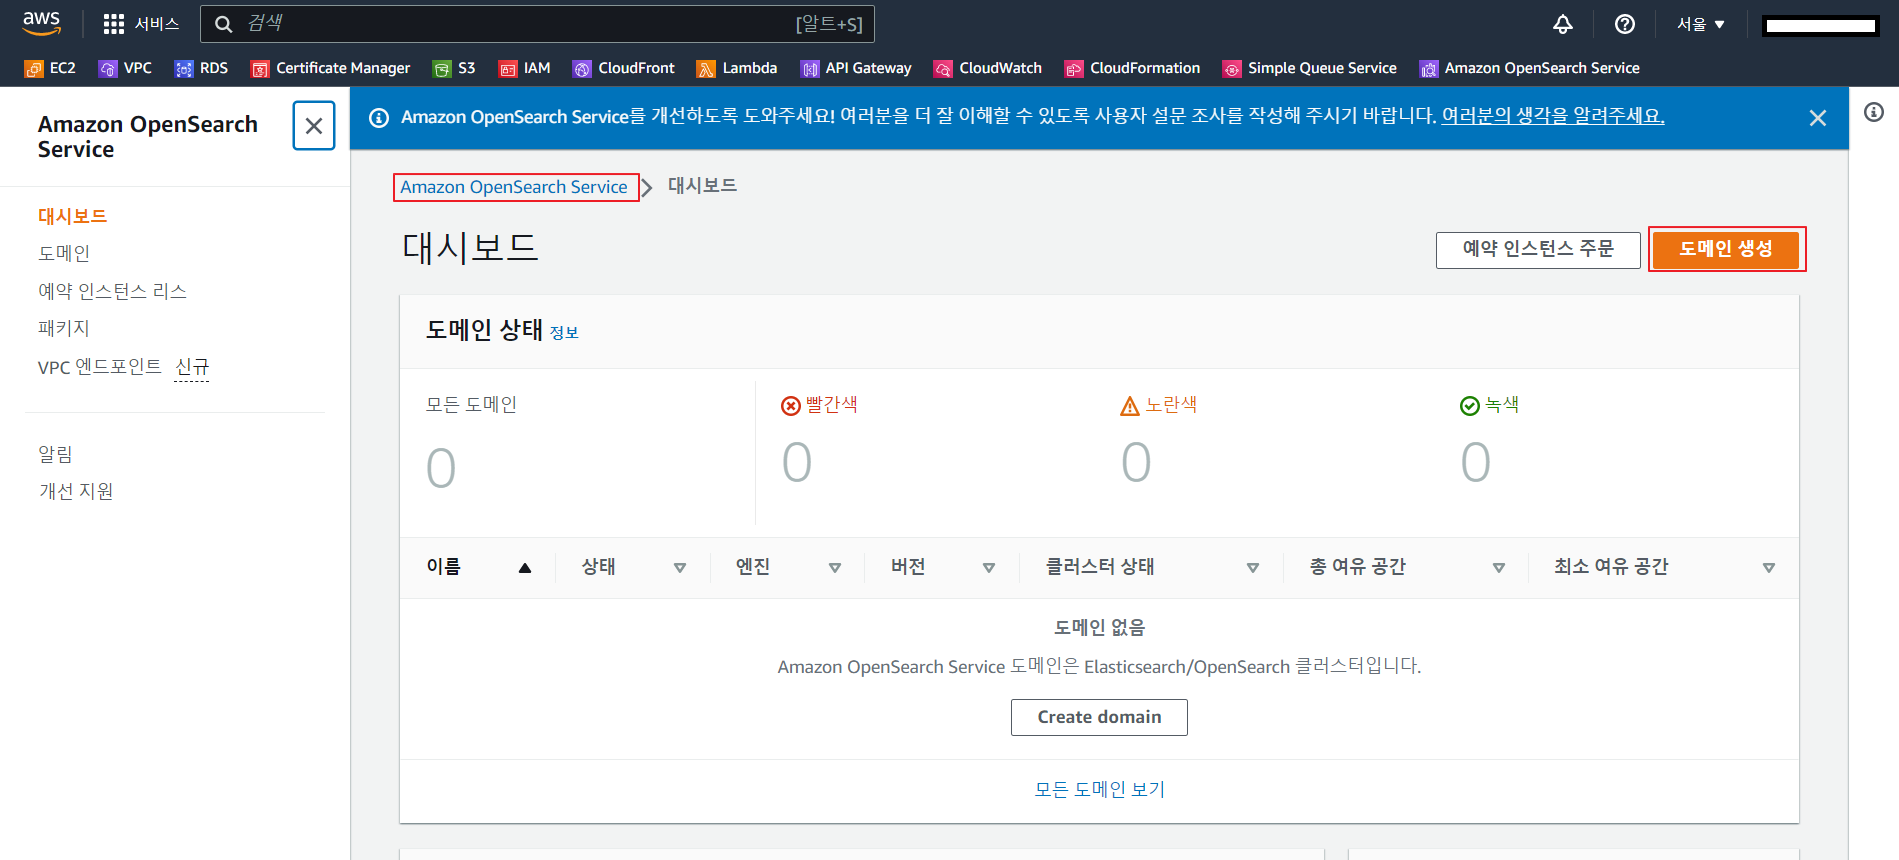Open the AWS home logo
Screen dimensions: 1899x860
click(x=42, y=23)
